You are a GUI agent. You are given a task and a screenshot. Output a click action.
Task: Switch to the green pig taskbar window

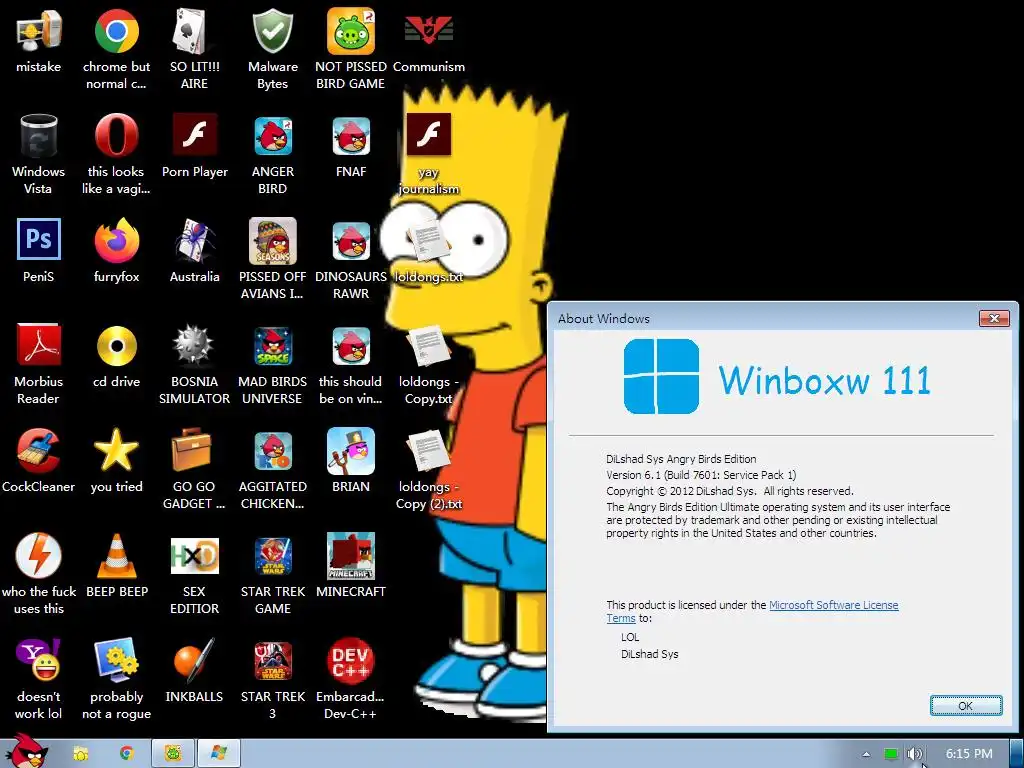point(172,754)
